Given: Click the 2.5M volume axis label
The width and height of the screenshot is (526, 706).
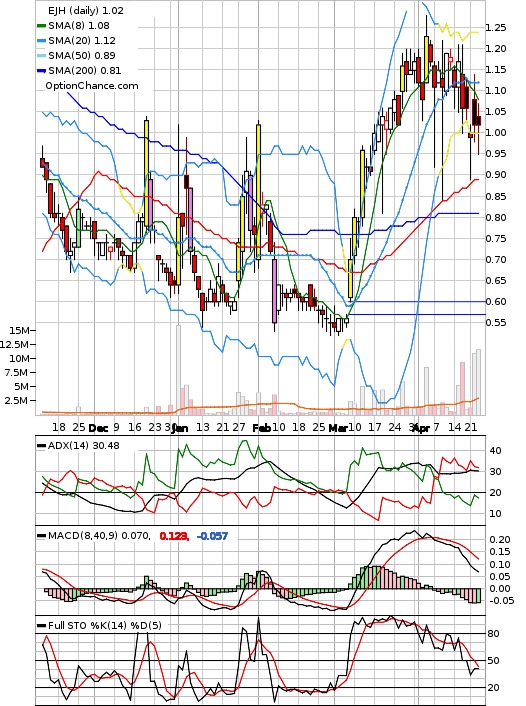Looking at the screenshot, I should point(16,400).
